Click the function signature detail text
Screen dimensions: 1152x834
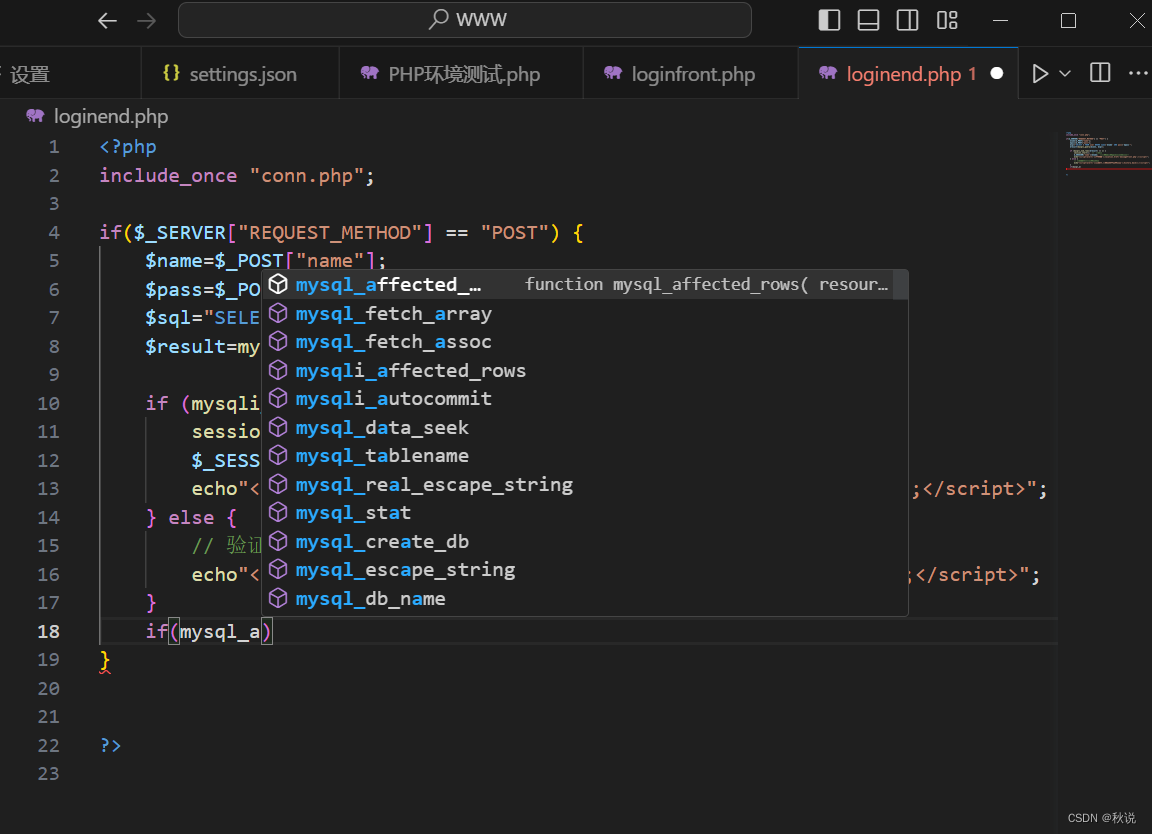[706, 284]
